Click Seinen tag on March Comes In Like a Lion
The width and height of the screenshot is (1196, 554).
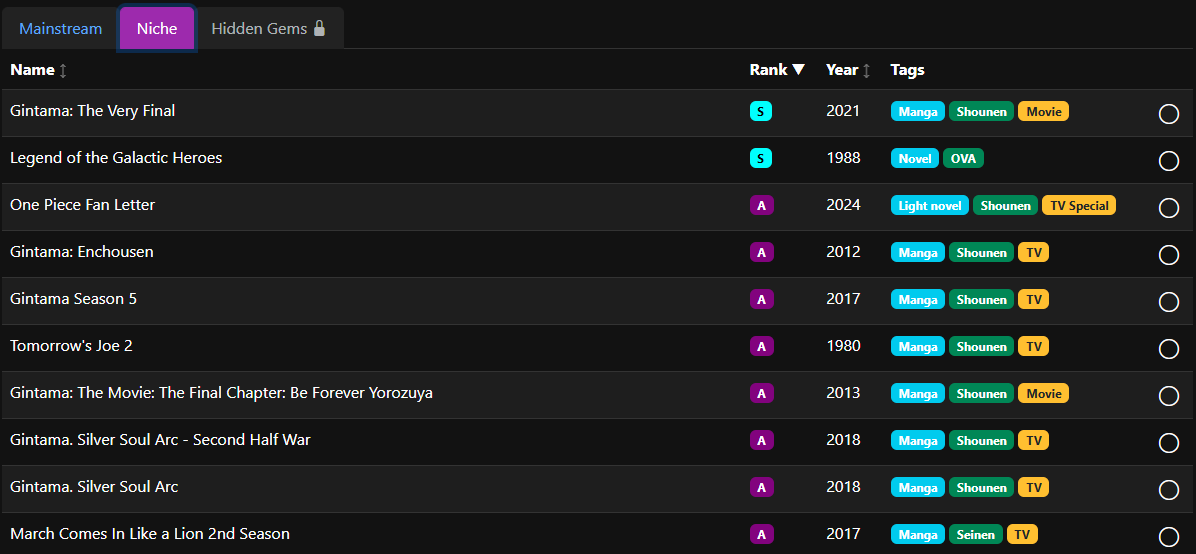976,534
